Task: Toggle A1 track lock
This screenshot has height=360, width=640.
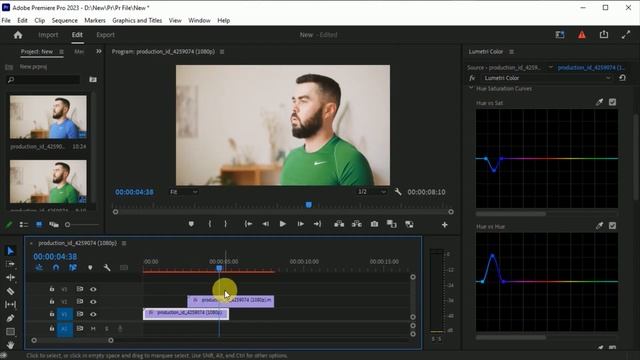Action: tap(52, 328)
